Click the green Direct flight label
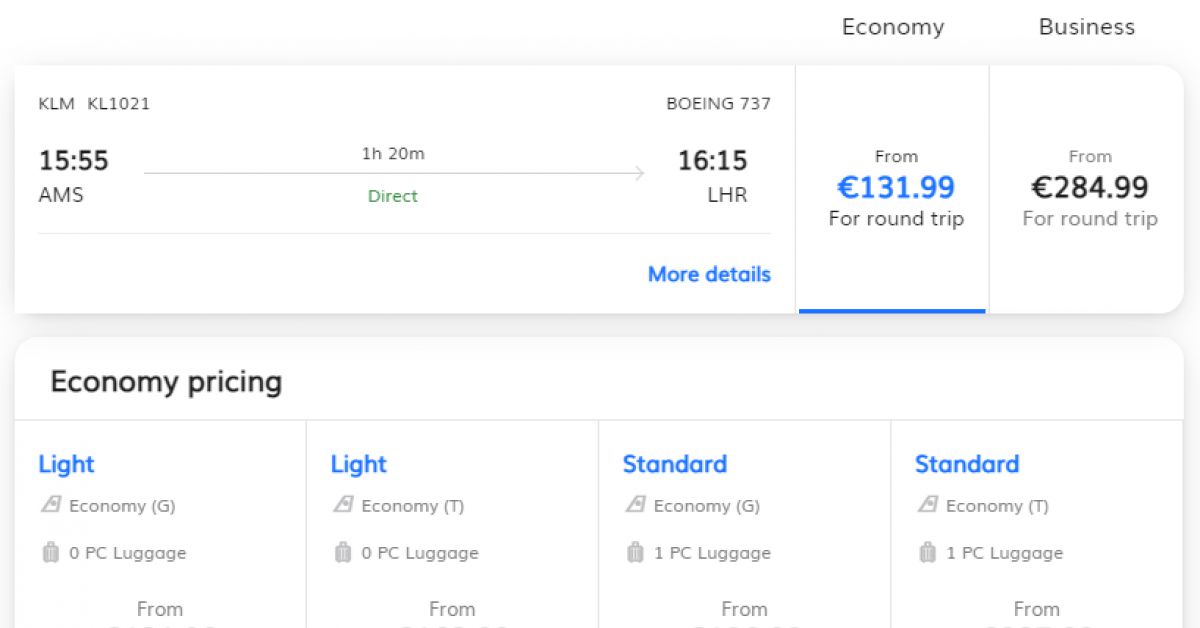This screenshot has height=628, width=1200. click(x=392, y=196)
